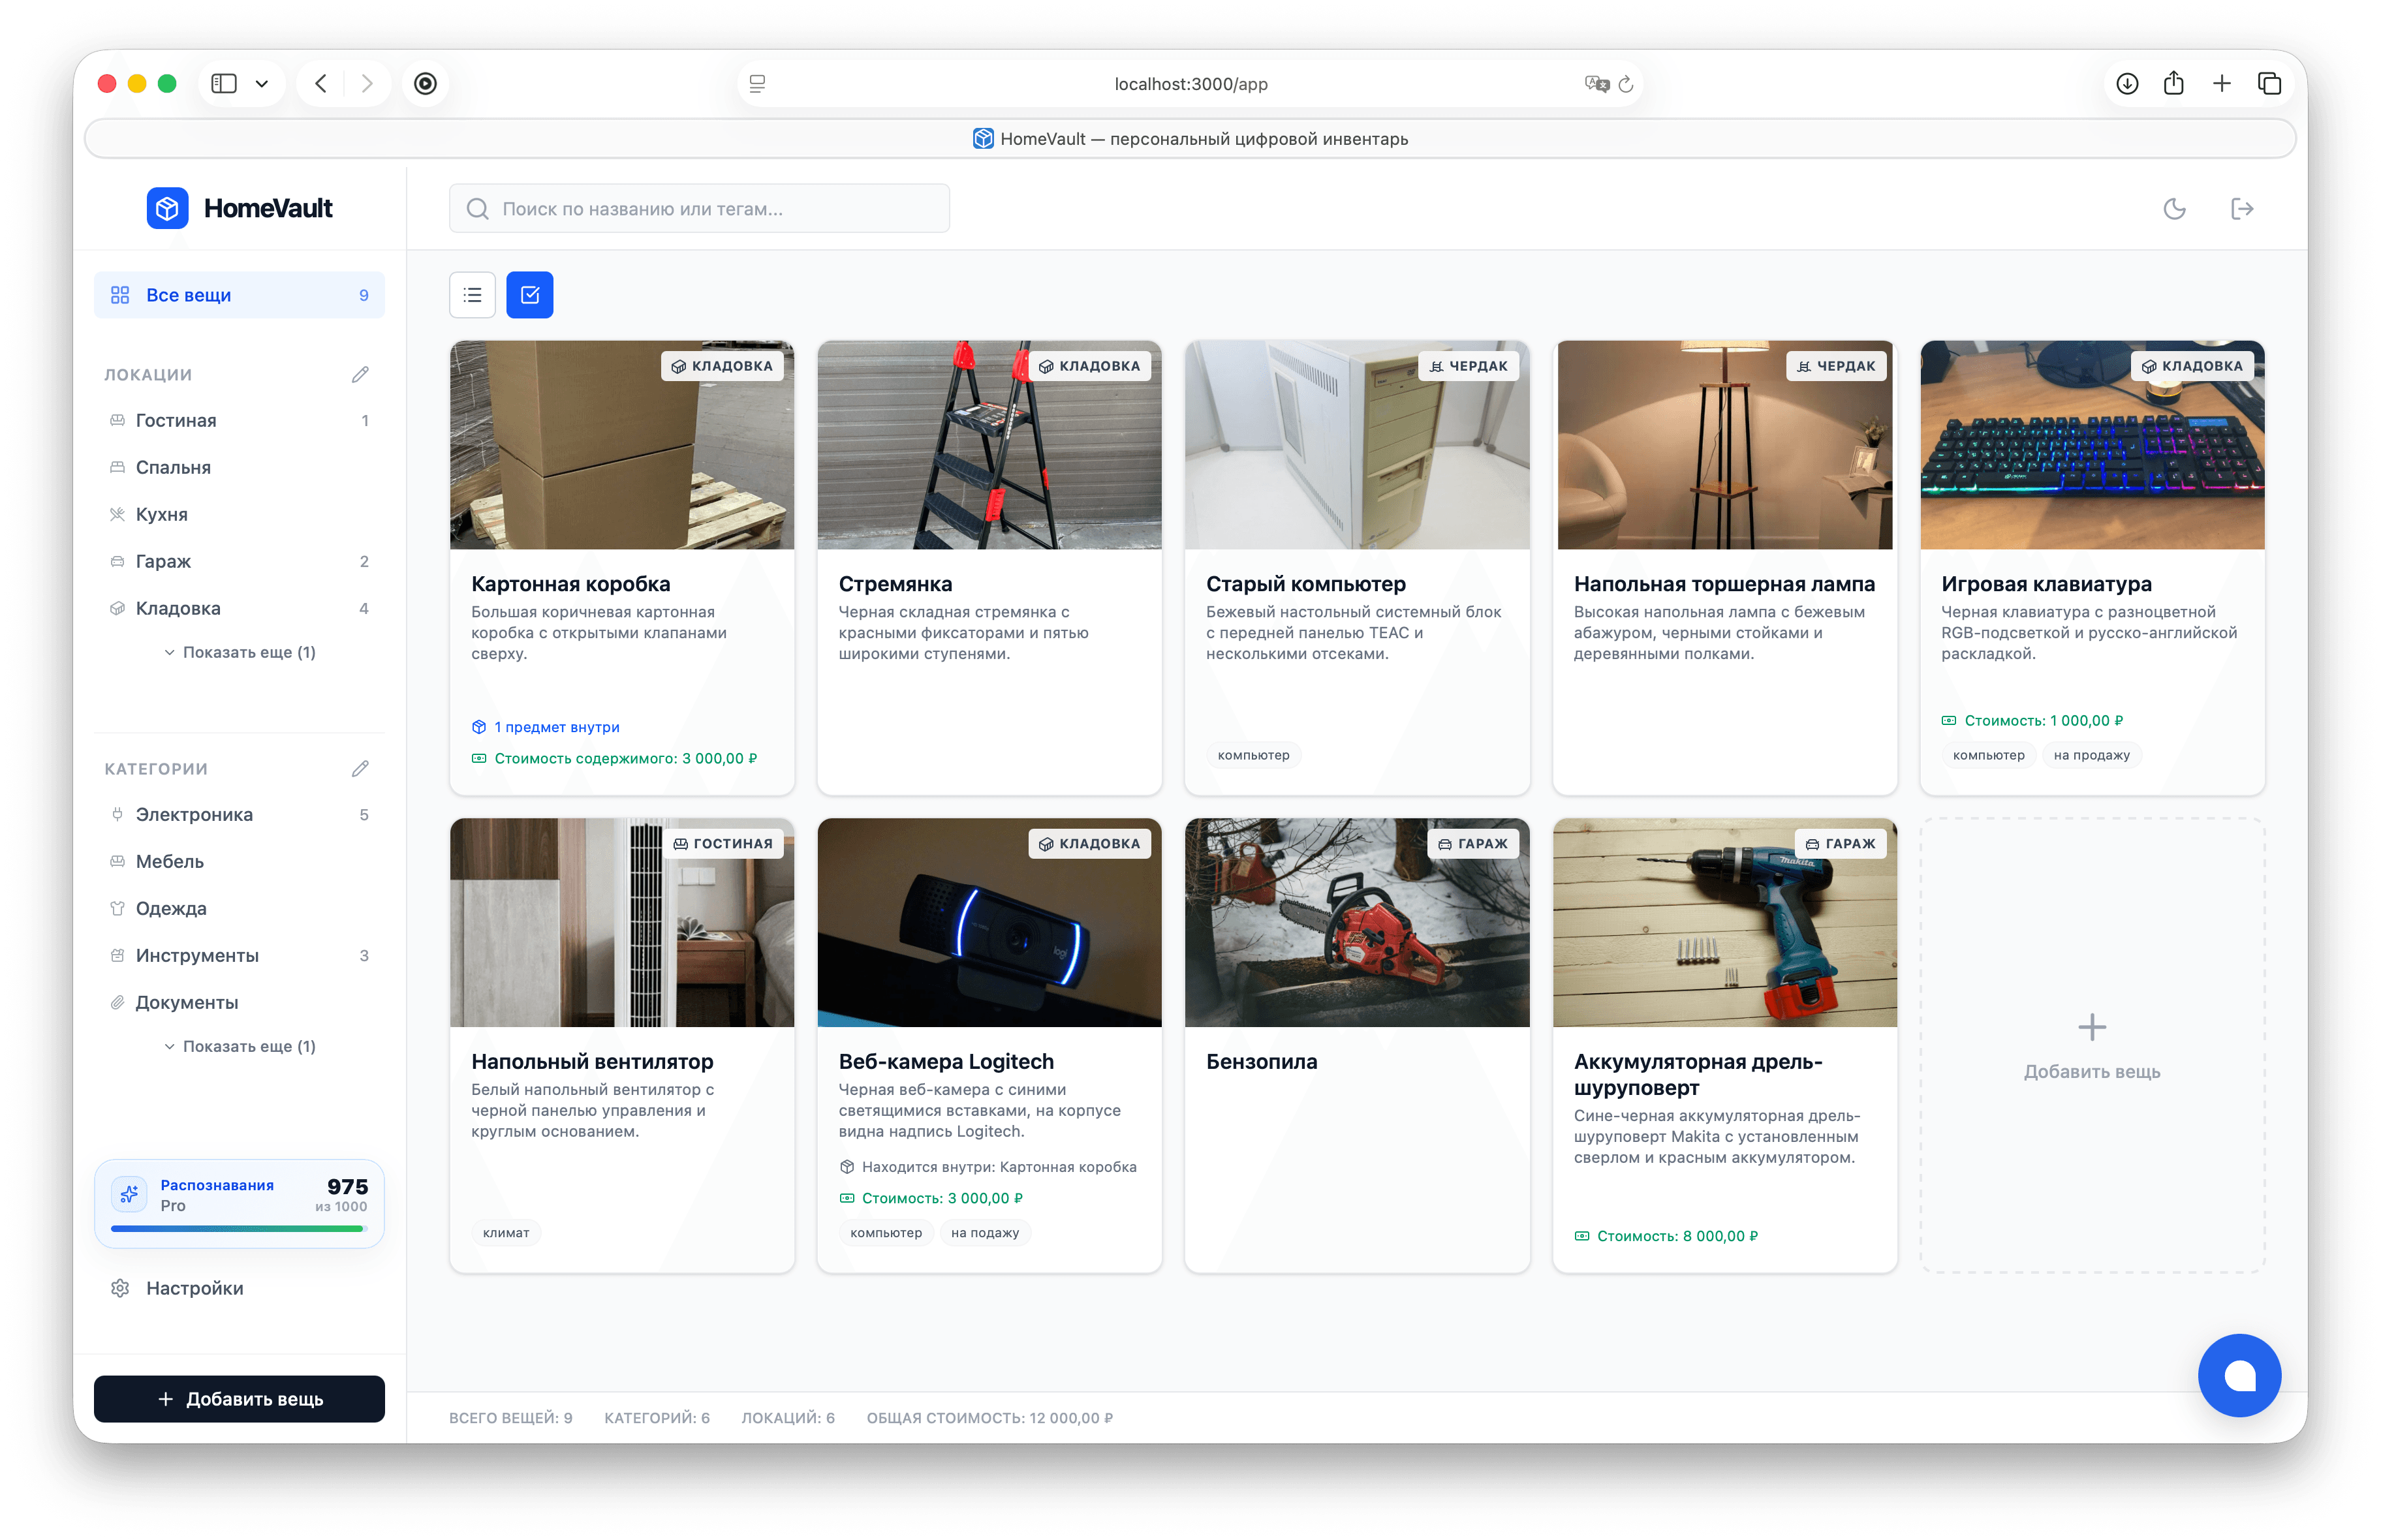The image size is (2381, 1540).
Task: Focus the search by name or tags field
Action: point(699,209)
